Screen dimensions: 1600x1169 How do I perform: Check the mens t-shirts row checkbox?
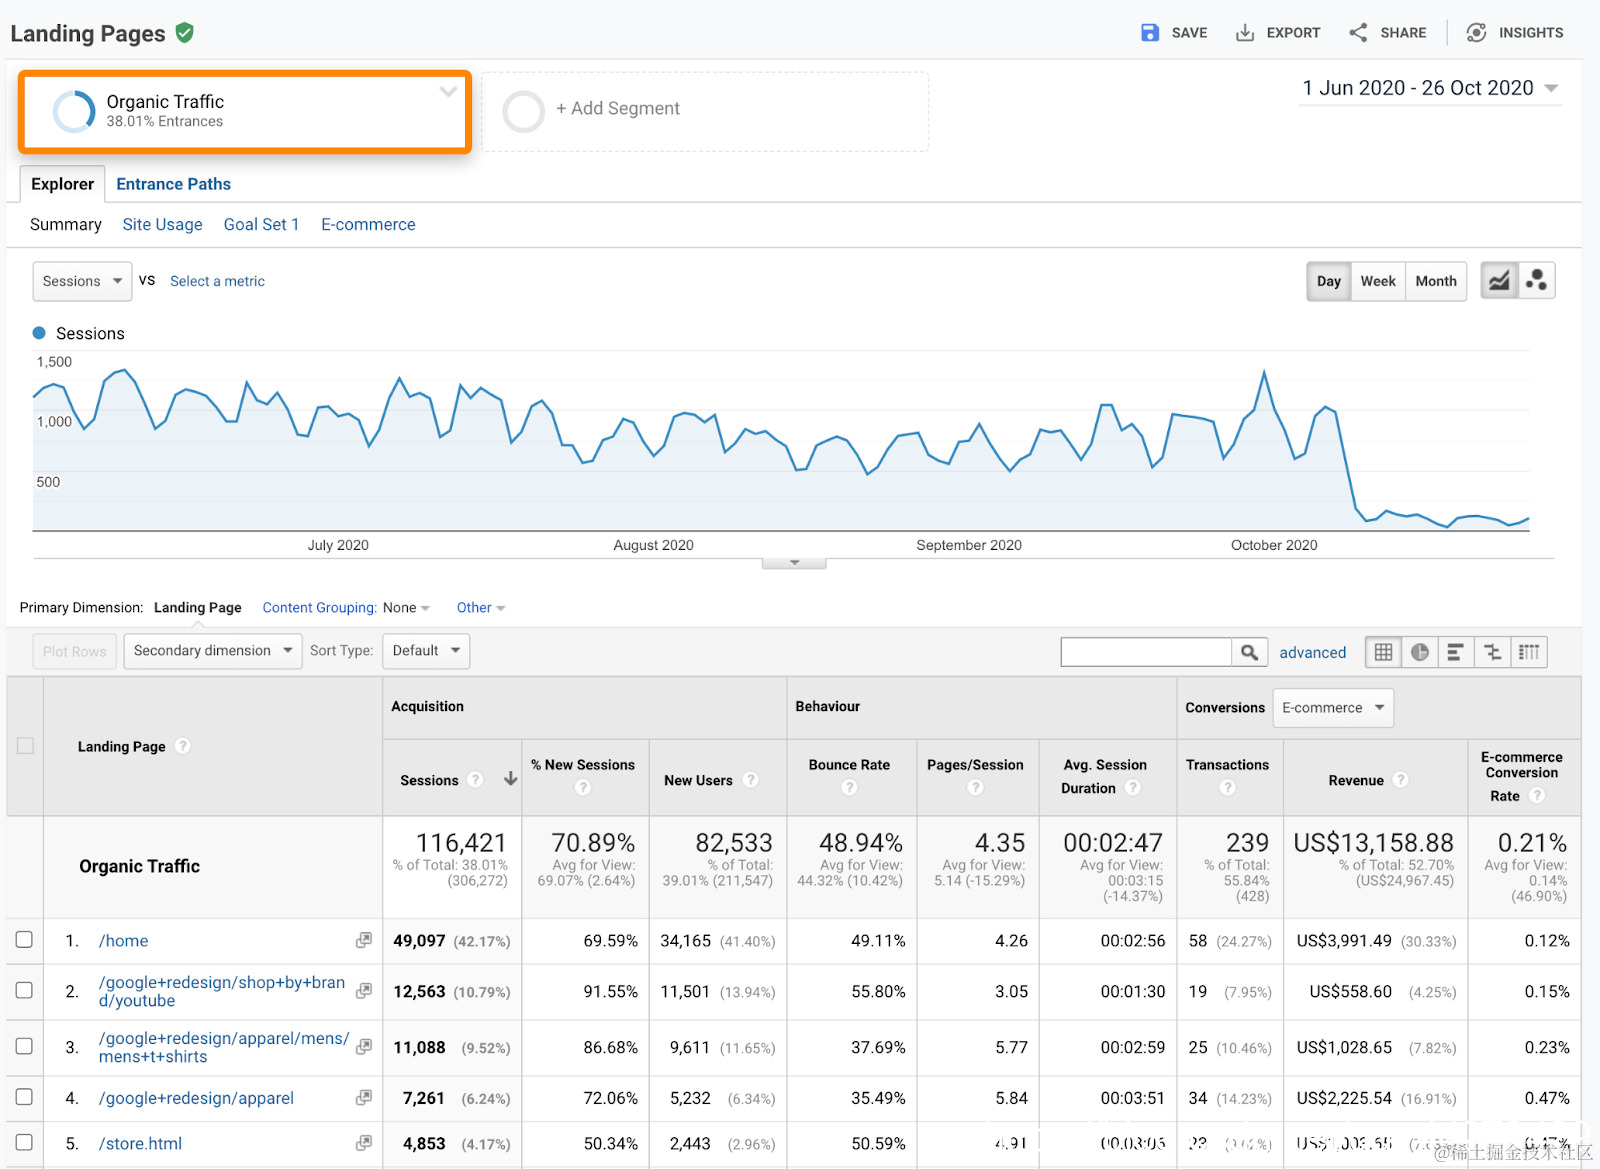click(24, 1046)
